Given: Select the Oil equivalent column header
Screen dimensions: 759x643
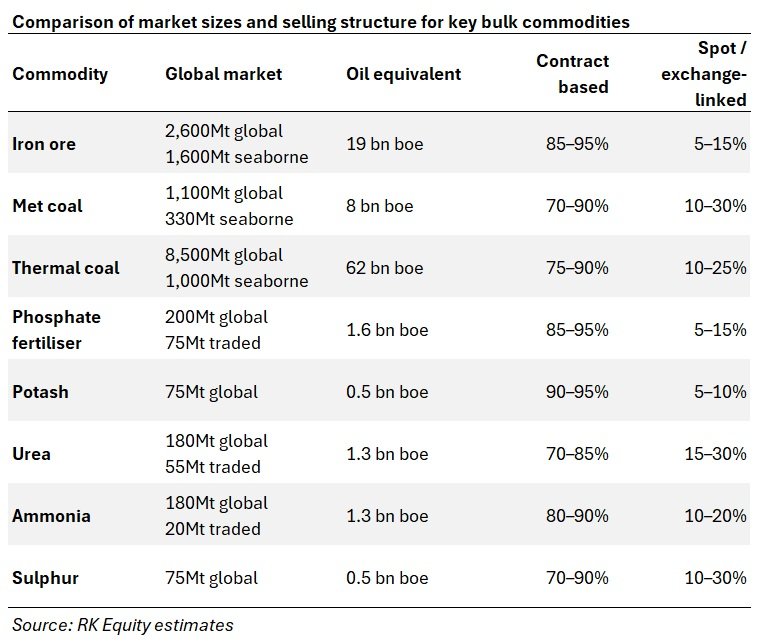Looking at the screenshot, I should pyautogui.click(x=403, y=74).
